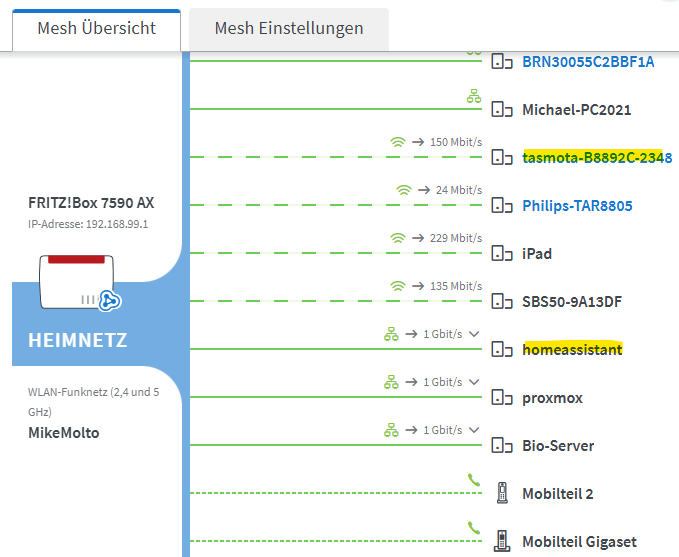Click the LAN icon on the Bio-Server connection
Image resolution: width=679 pixels, height=557 pixels.
(391, 431)
